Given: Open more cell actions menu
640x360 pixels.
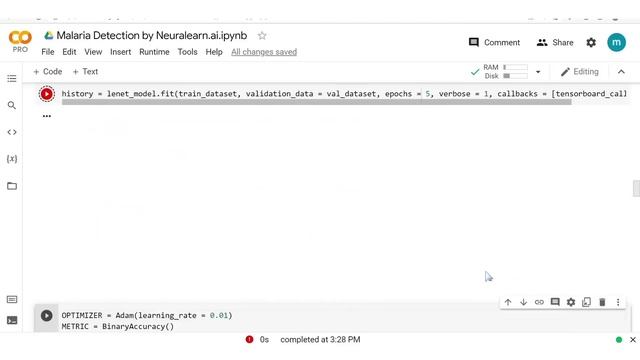Looking at the screenshot, I should coord(618,302).
